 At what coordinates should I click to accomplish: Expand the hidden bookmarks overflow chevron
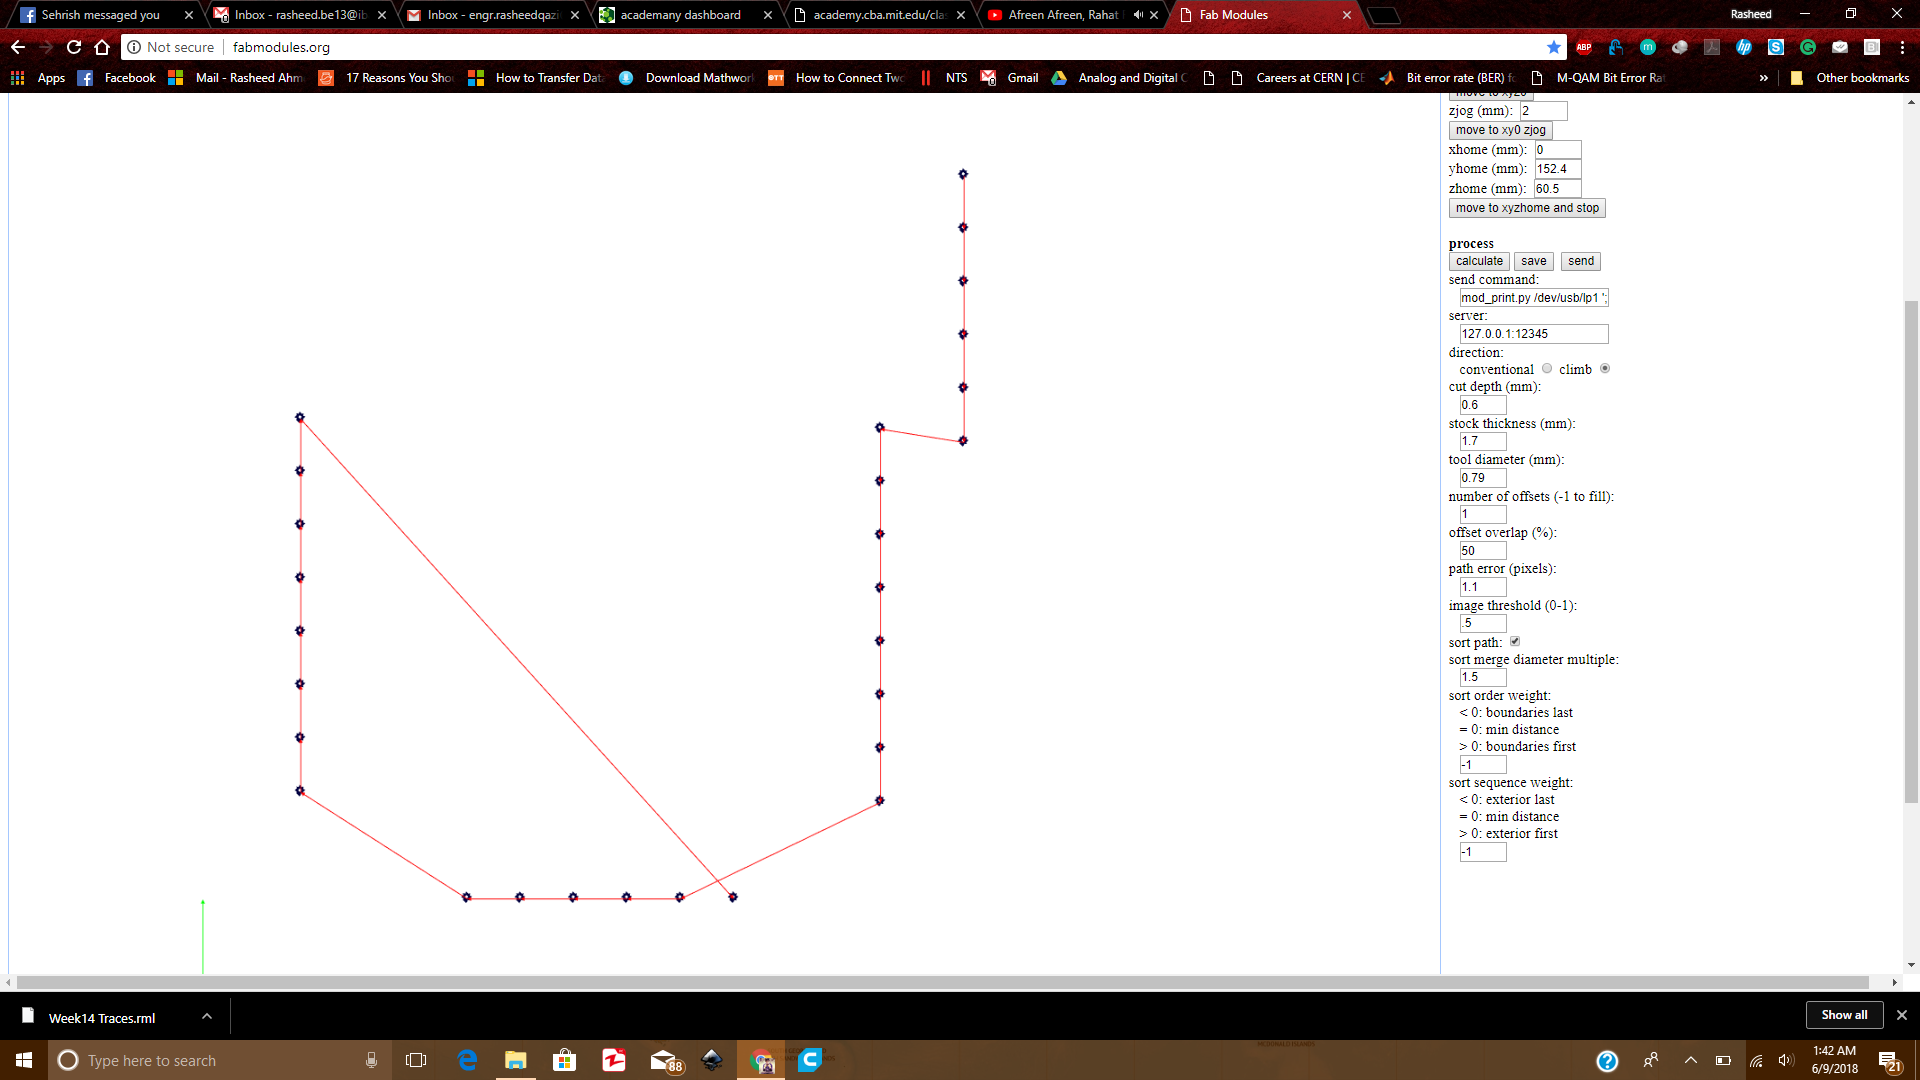(x=1763, y=78)
